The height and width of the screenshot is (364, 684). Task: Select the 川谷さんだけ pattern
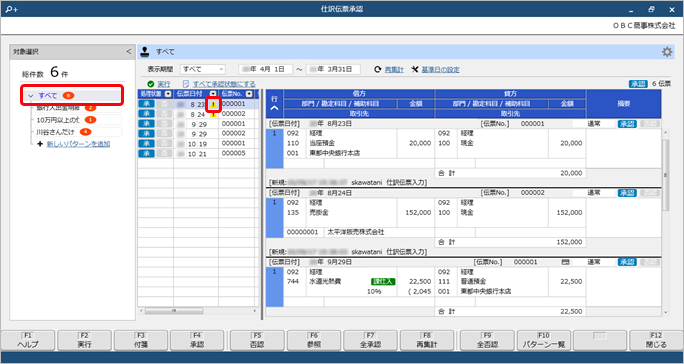(x=77, y=131)
